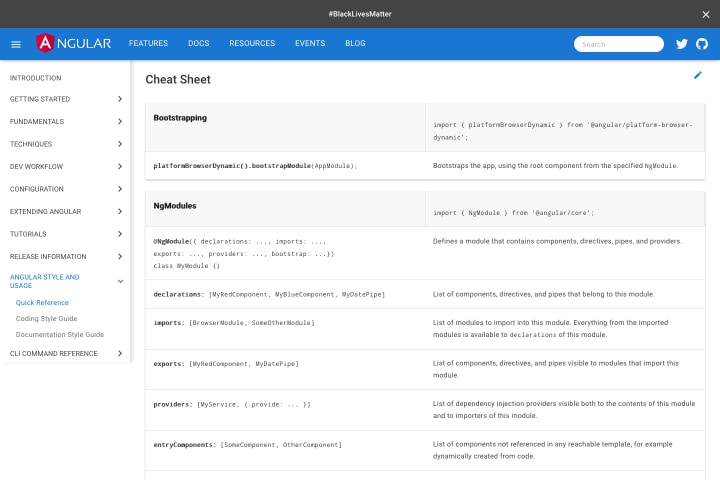720x480 pixels.
Task: Expand the CONFIGURATION section chevron
Action: point(120,189)
